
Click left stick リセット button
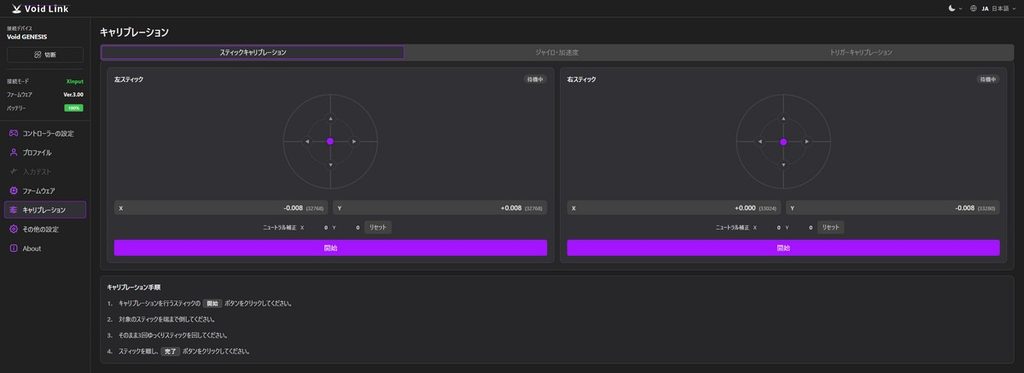pyautogui.click(x=378, y=227)
